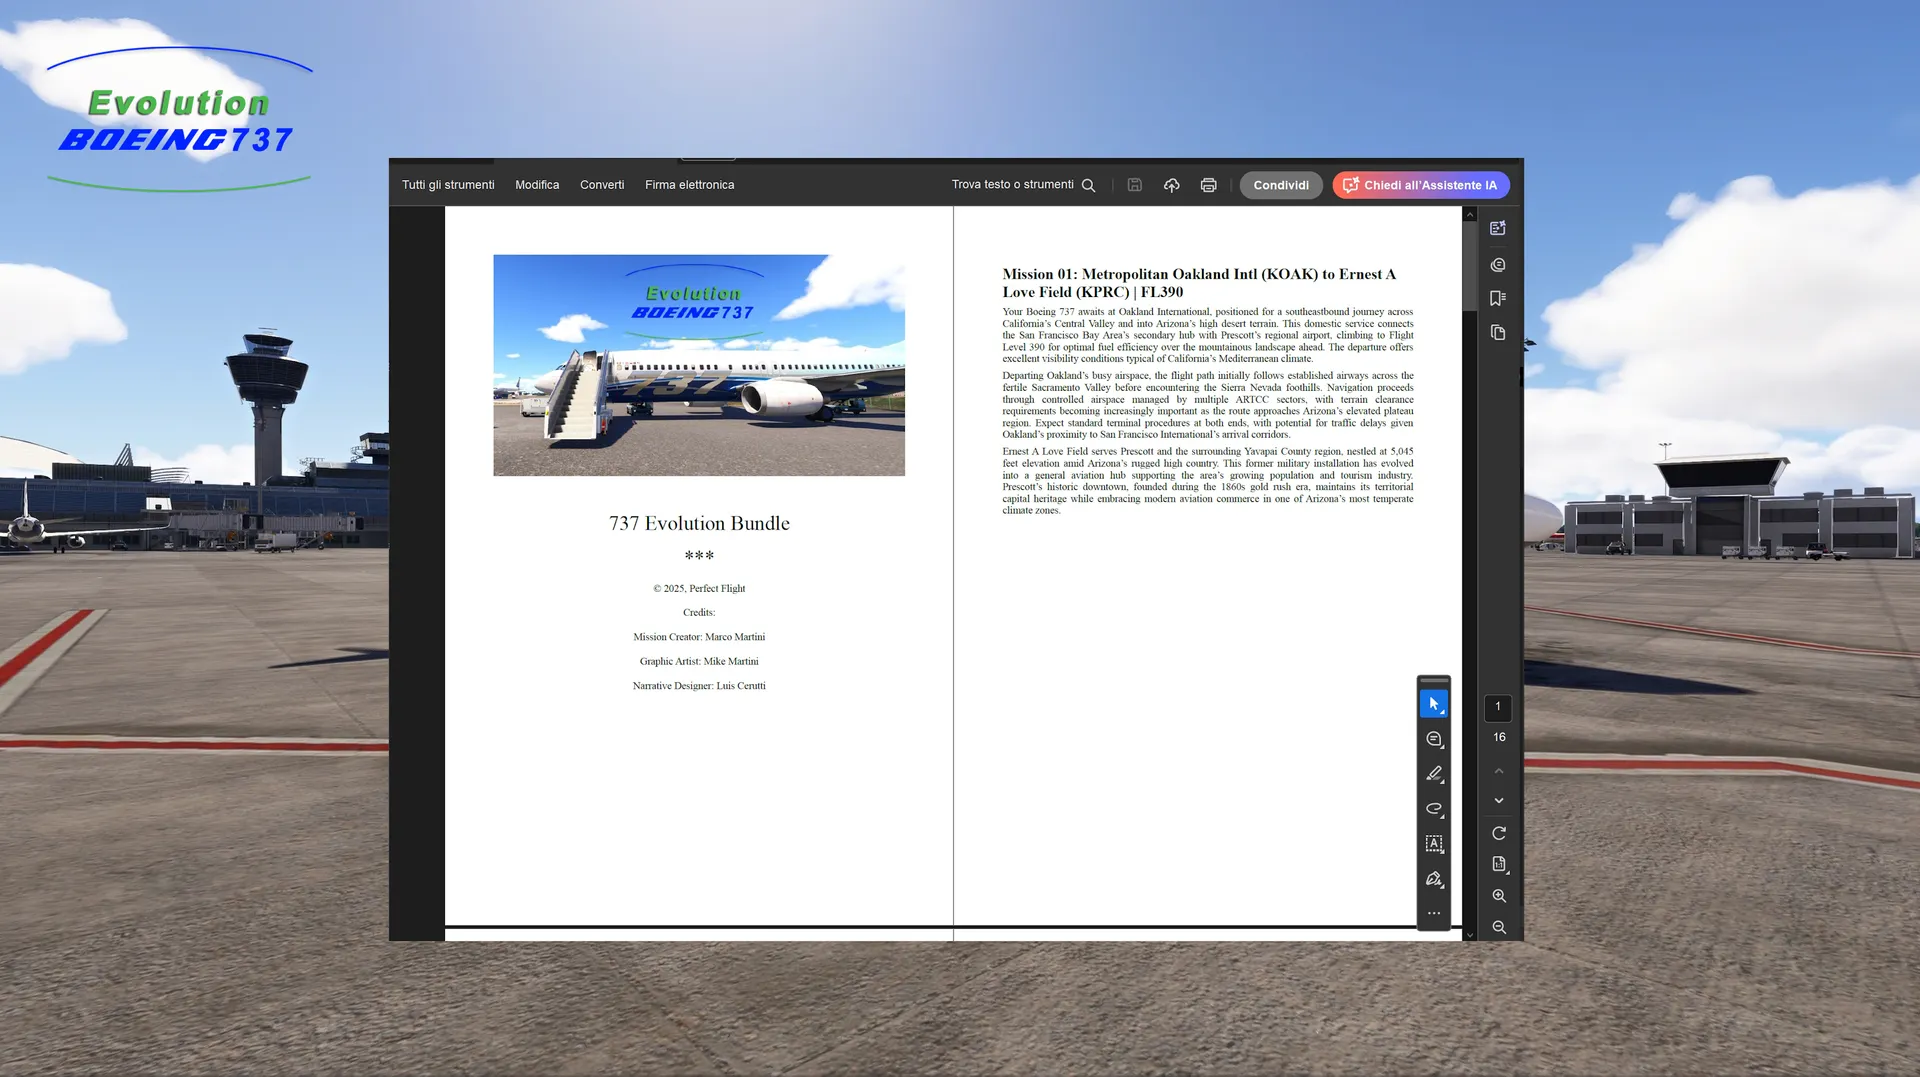Click the save disk icon

1135,185
